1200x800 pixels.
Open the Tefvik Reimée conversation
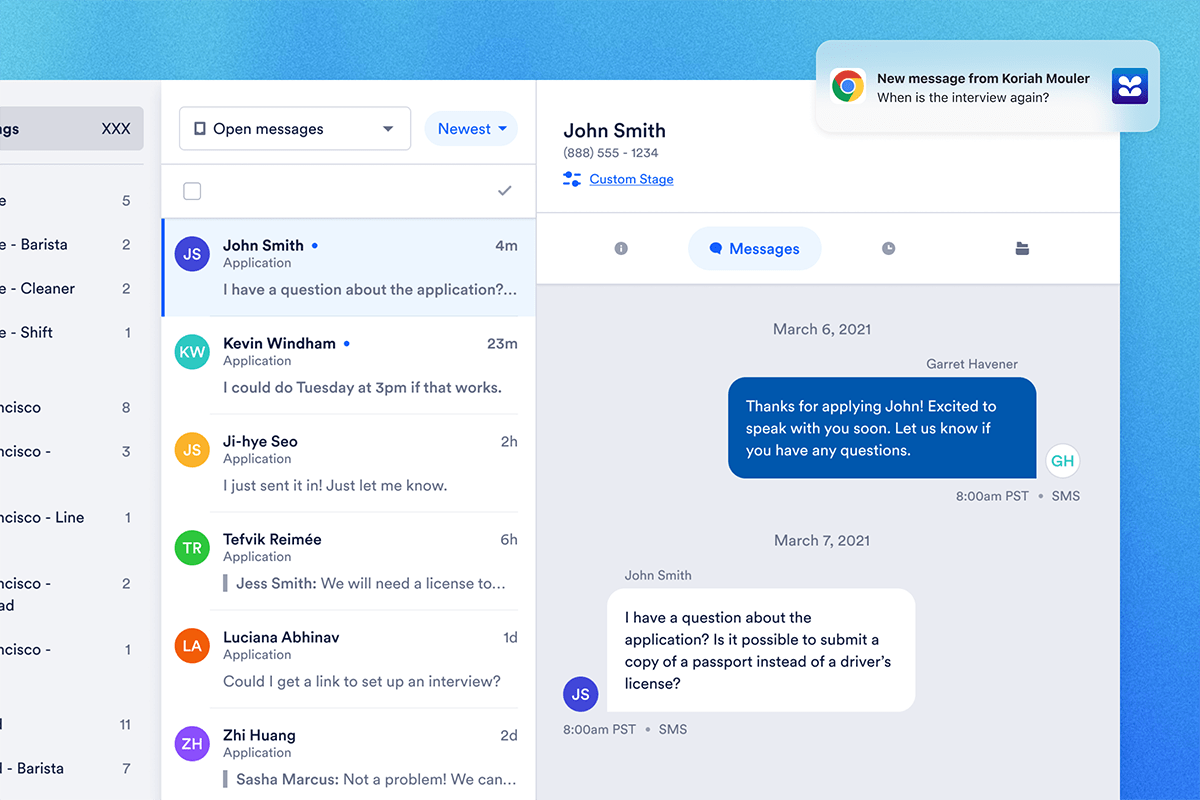pos(350,561)
